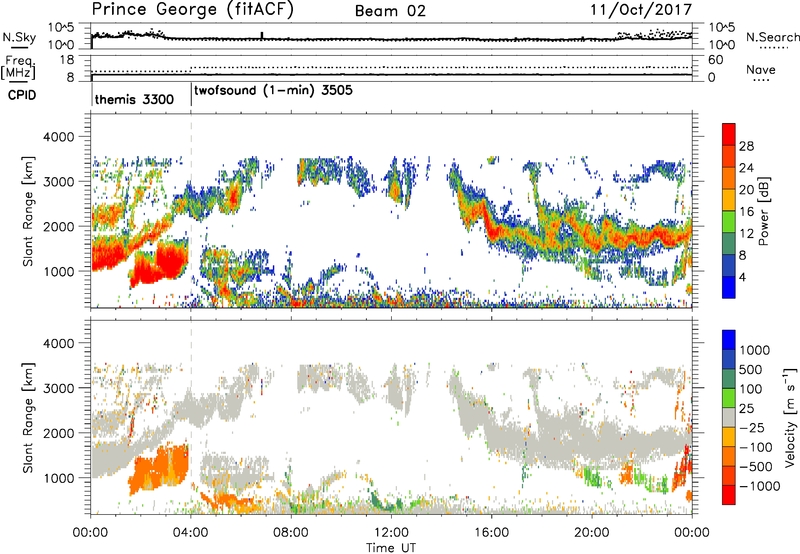Click the date '11/Oct/2017'
This screenshot has height=554, width=800.
641,10
